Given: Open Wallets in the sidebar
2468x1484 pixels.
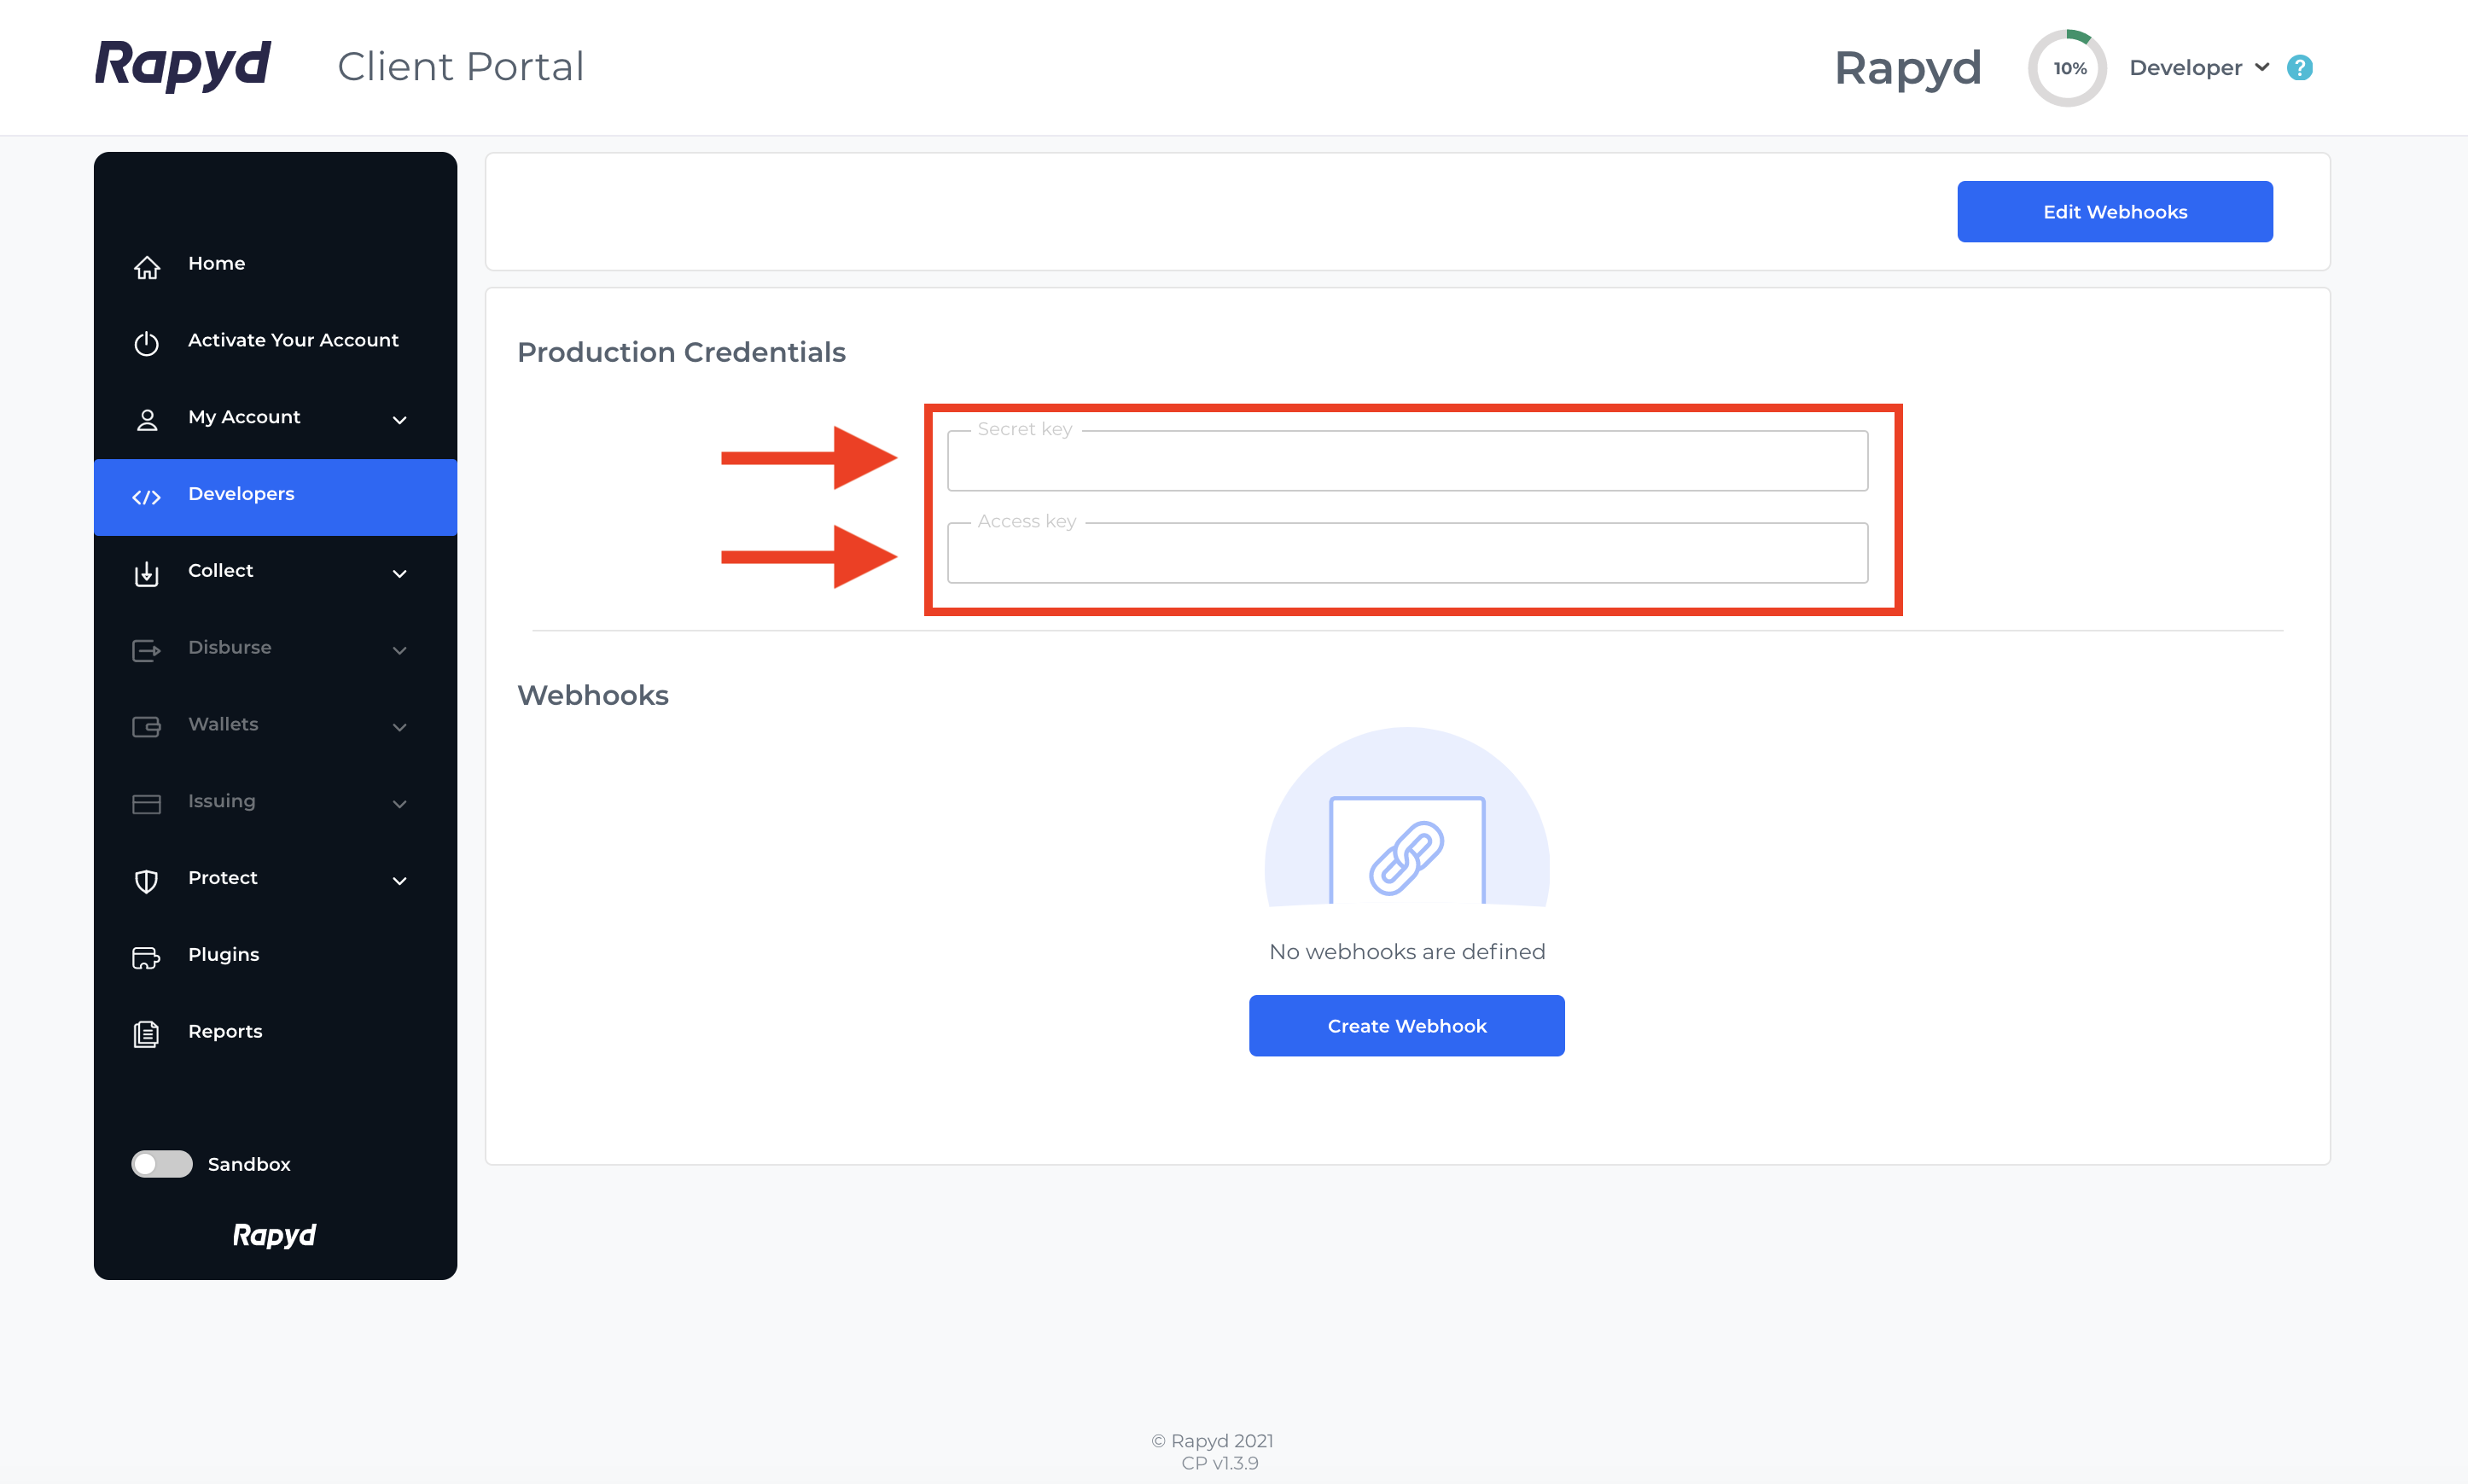Looking at the screenshot, I should pyautogui.click(x=223, y=724).
